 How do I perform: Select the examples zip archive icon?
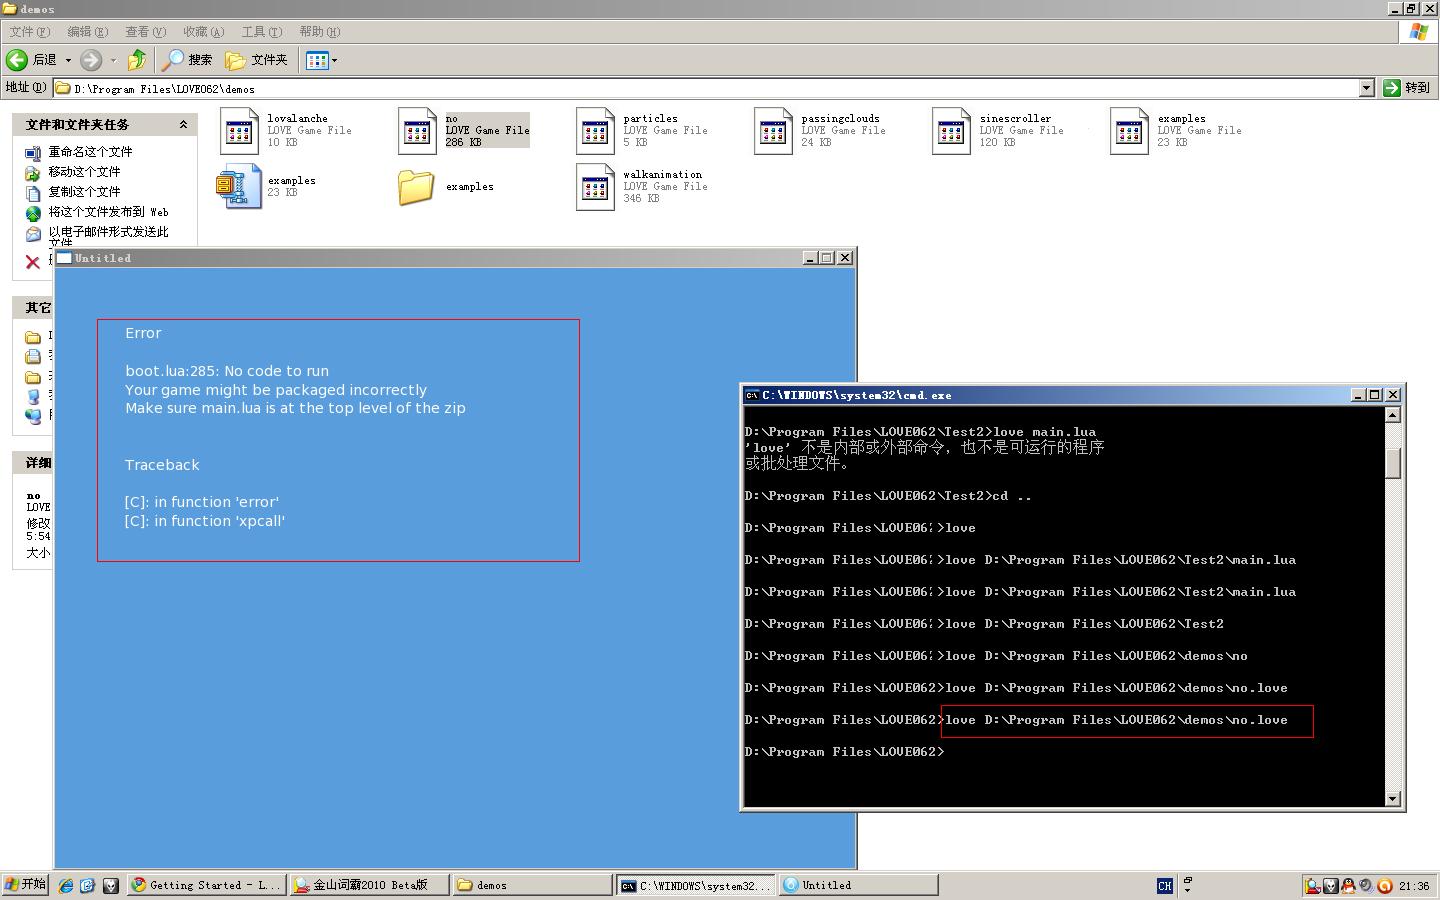click(238, 186)
